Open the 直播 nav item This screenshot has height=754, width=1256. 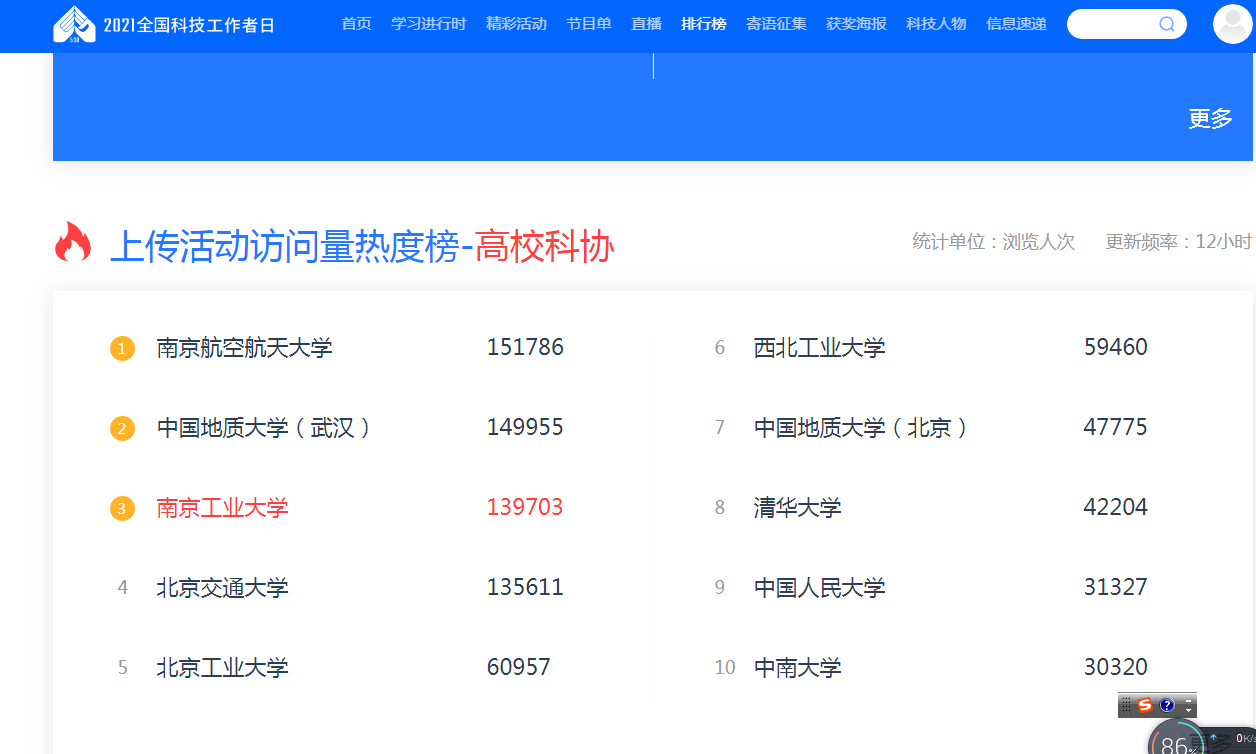646,24
